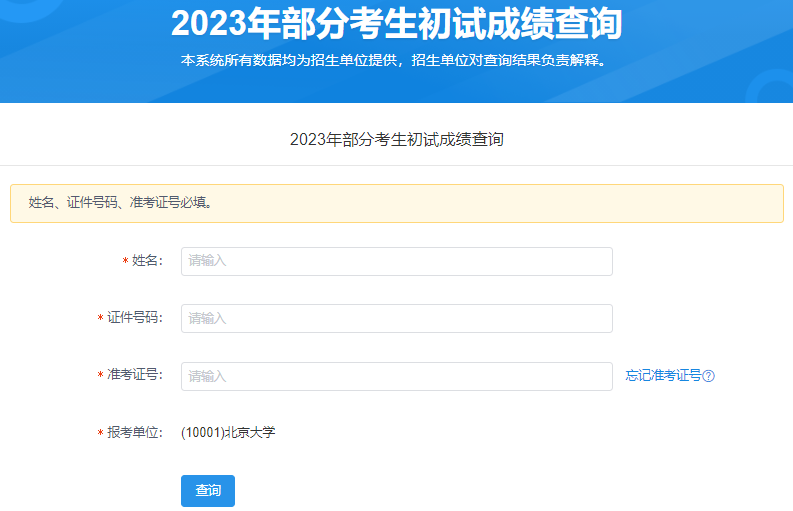Focus the 证件号码 ID number input box
The width and height of the screenshot is (793, 511).
(x=396, y=318)
